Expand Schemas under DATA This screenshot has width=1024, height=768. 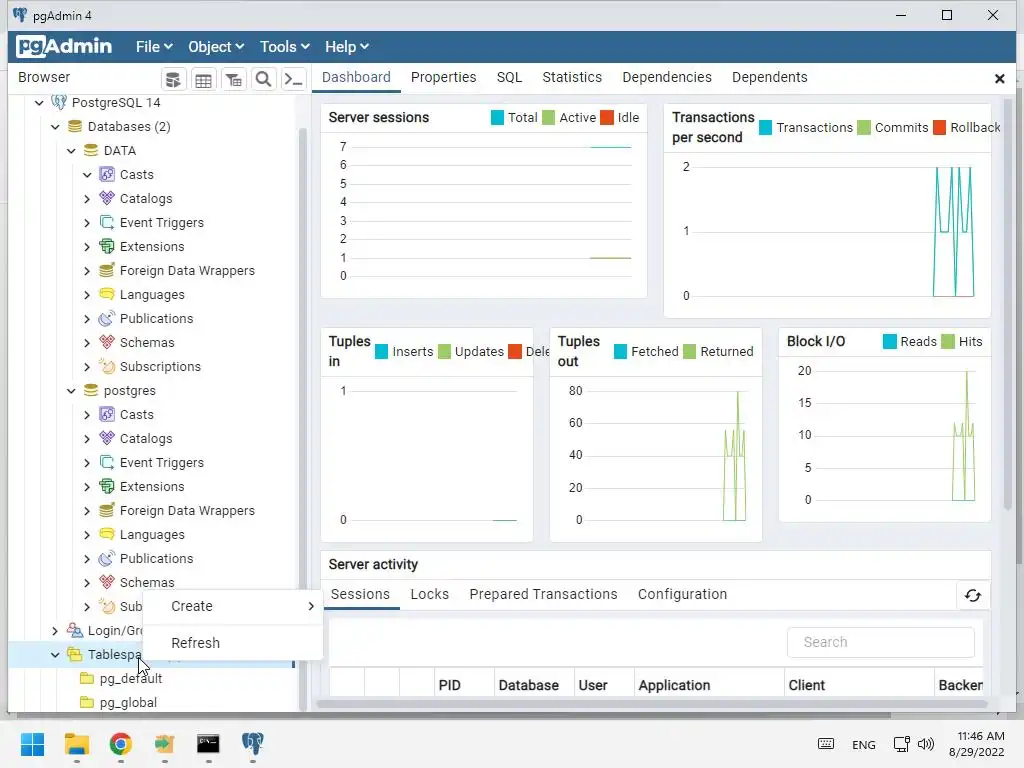point(87,343)
